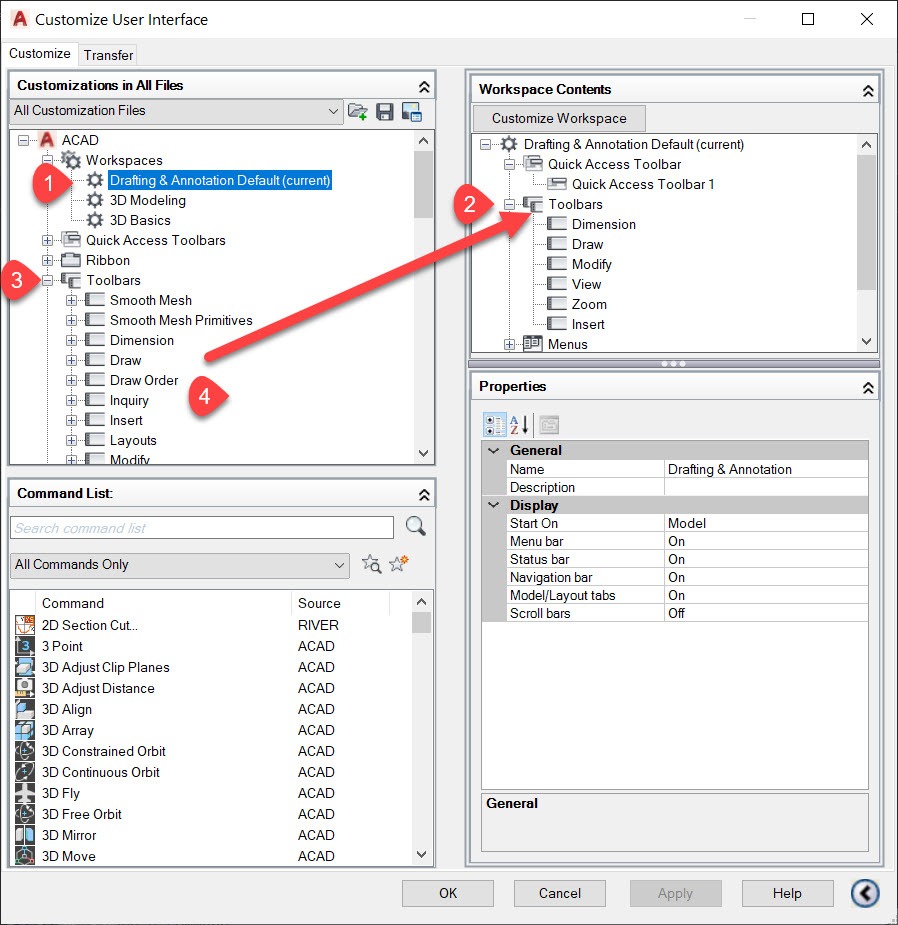Collapse the Customizations in All Files panel

[x=424, y=86]
